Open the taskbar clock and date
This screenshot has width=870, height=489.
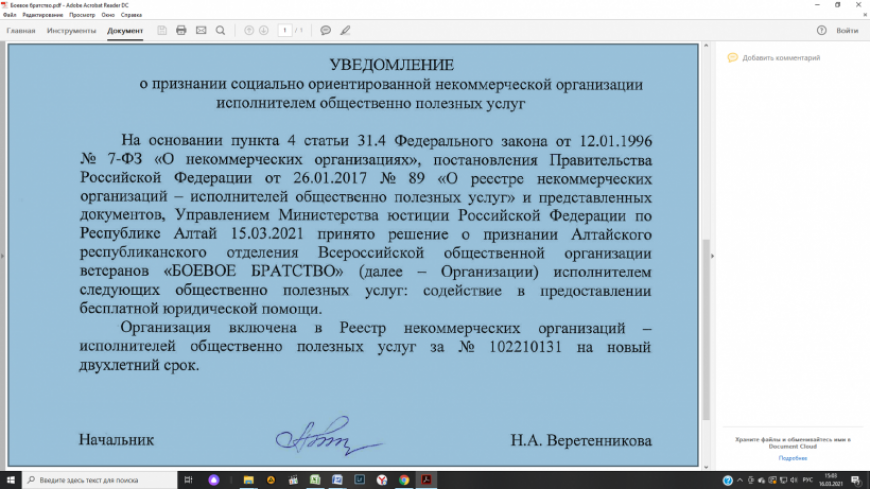point(831,480)
